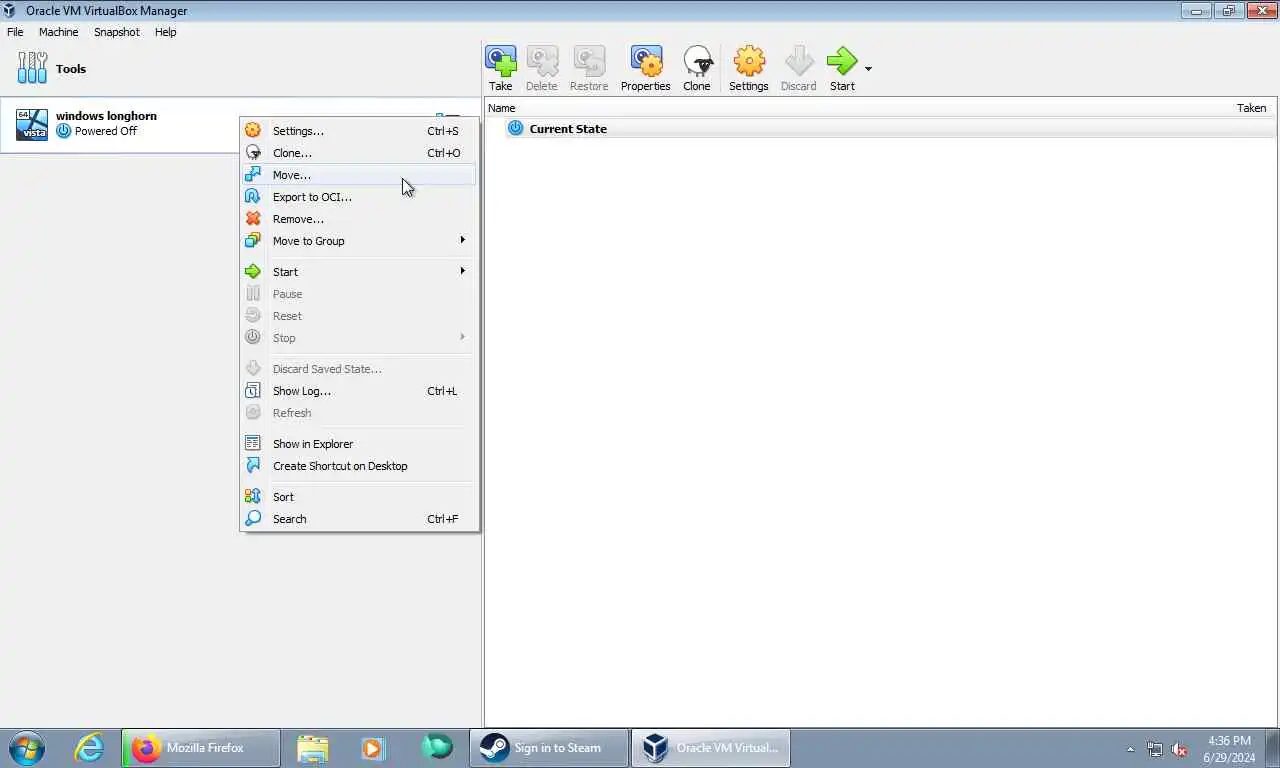Choose Search from the context menu

click(x=359, y=519)
